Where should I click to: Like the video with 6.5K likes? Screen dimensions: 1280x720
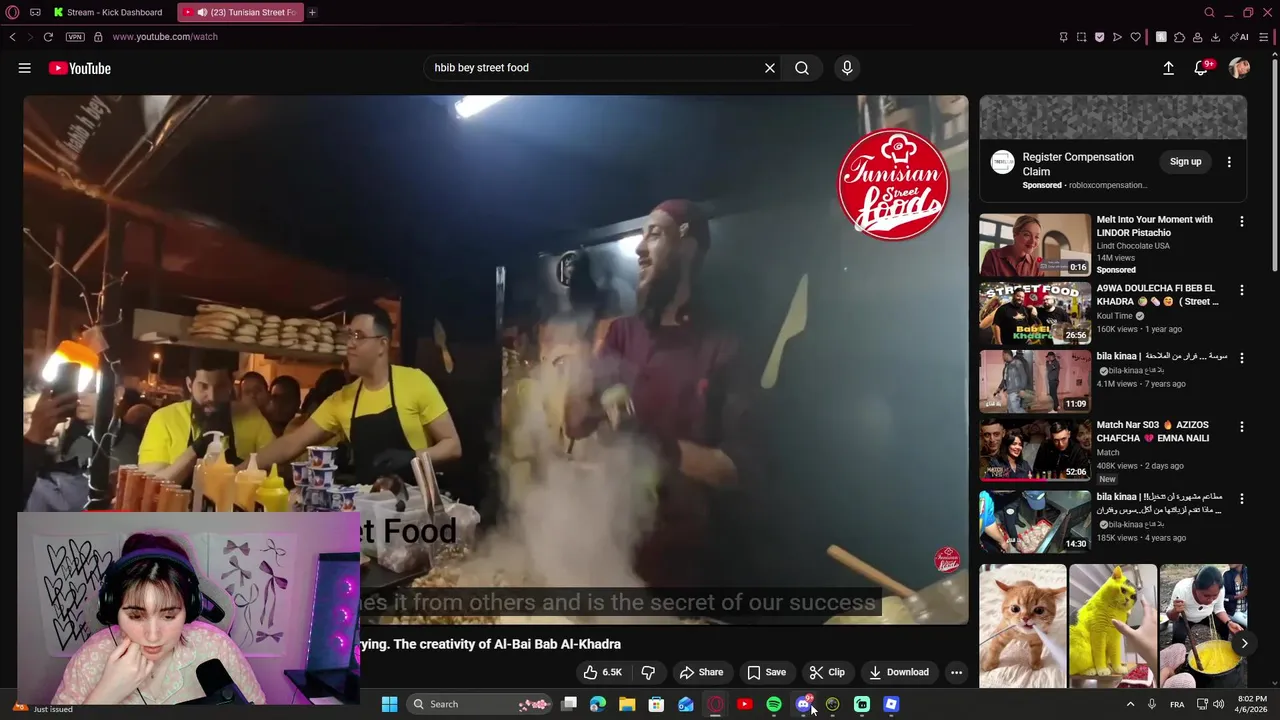603,672
